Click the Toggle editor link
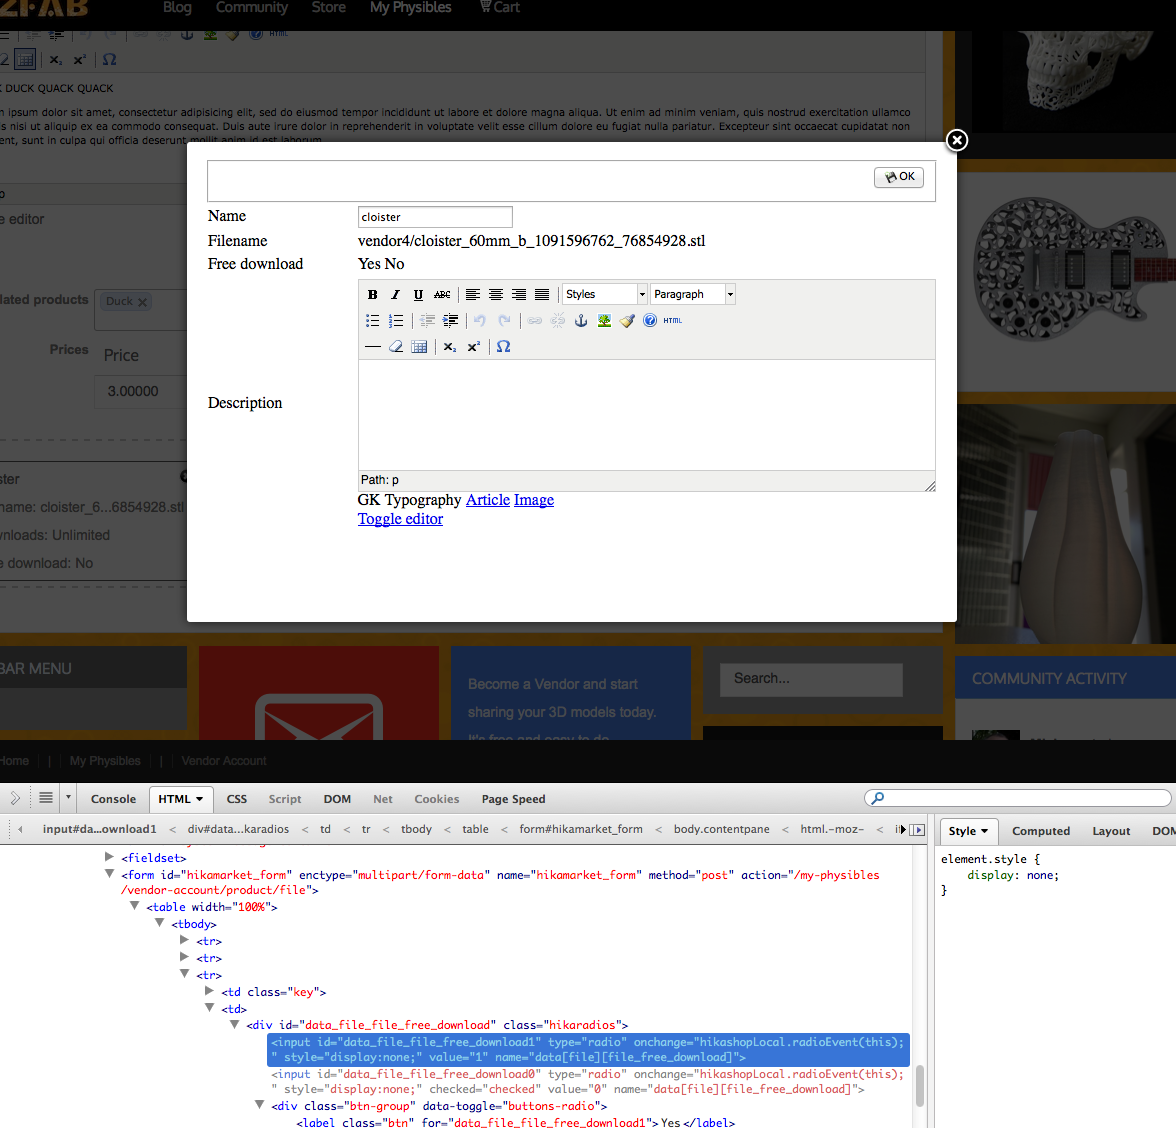The image size is (1176, 1128). 400,519
